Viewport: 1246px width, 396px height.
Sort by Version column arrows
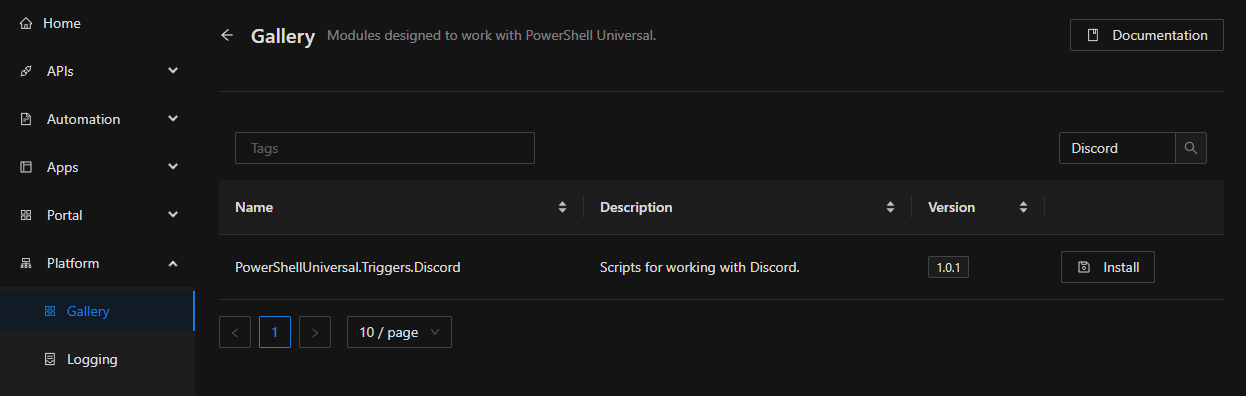[1023, 207]
